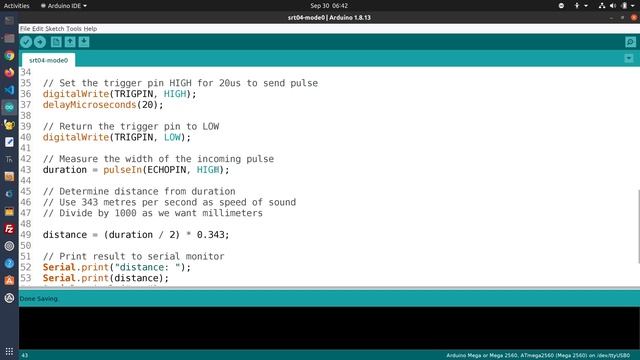Open the system menu arrow at top right
The height and width of the screenshot is (360, 640).
[x=633, y=6]
